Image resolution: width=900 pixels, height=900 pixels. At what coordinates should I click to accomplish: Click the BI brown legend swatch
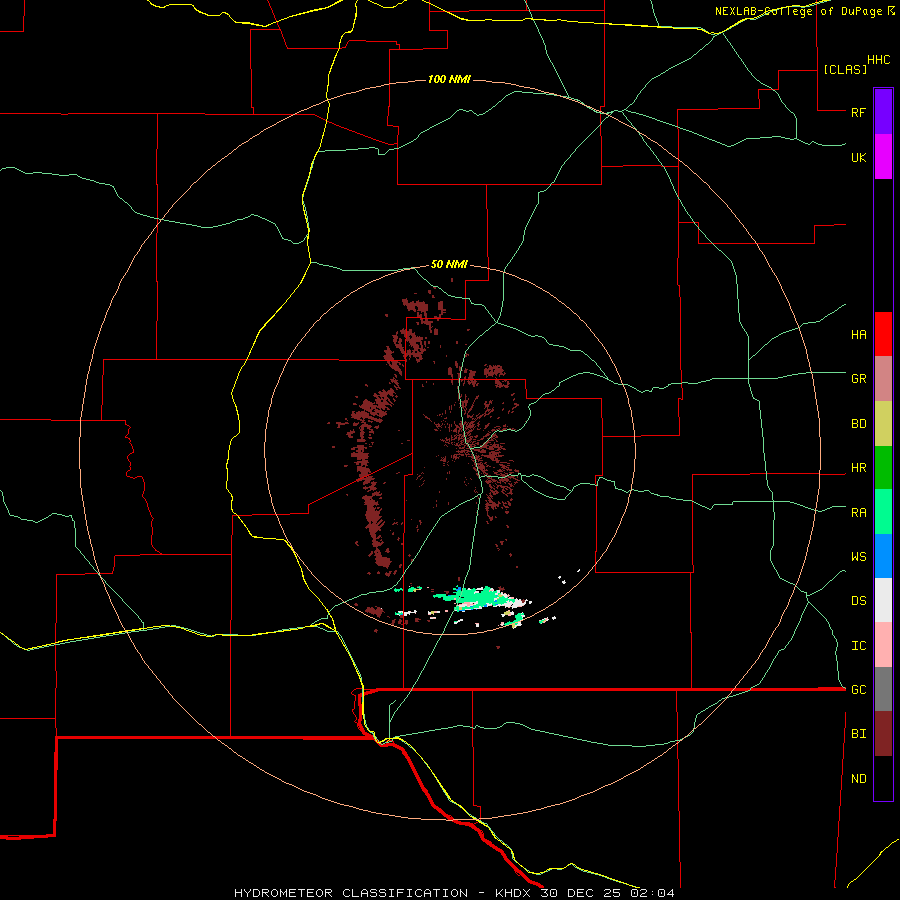pos(883,734)
